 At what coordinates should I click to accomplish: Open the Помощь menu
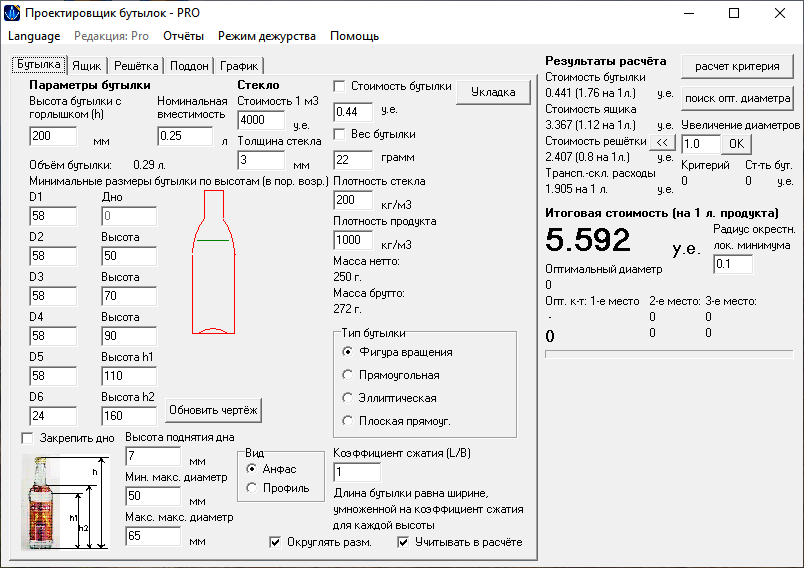(x=354, y=36)
